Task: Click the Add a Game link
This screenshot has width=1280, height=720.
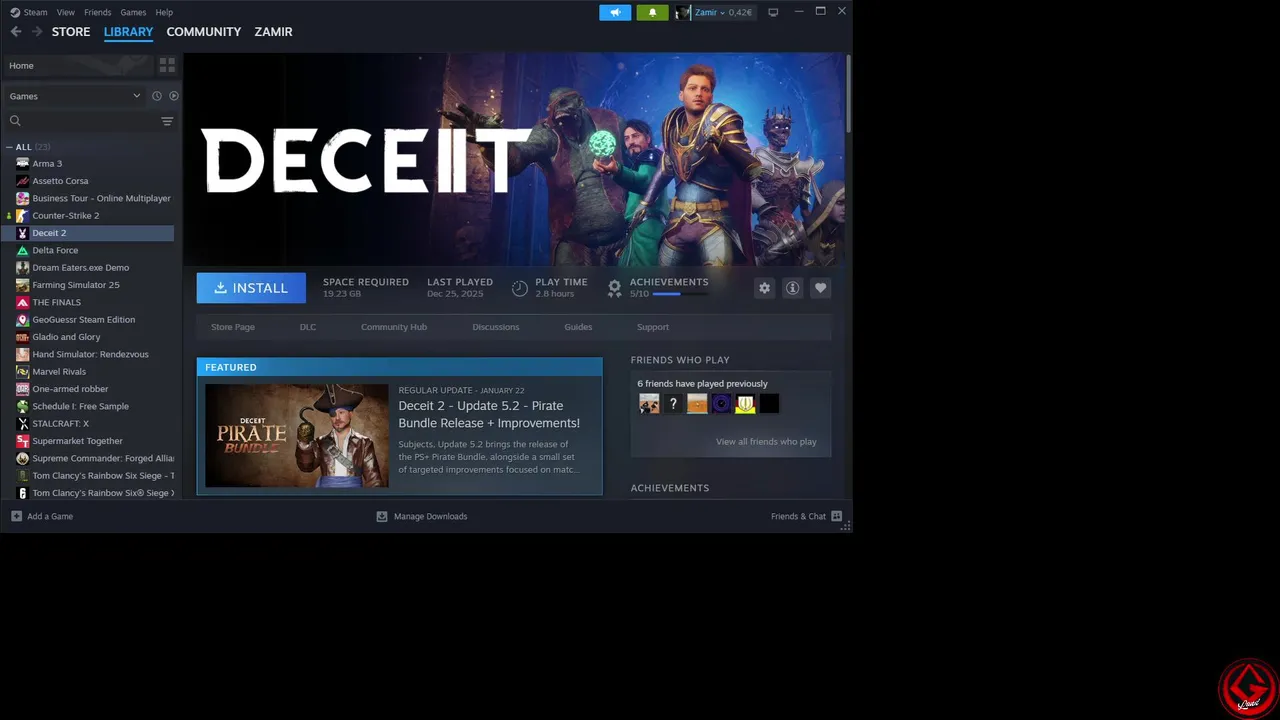Action: [x=50, y=516]
